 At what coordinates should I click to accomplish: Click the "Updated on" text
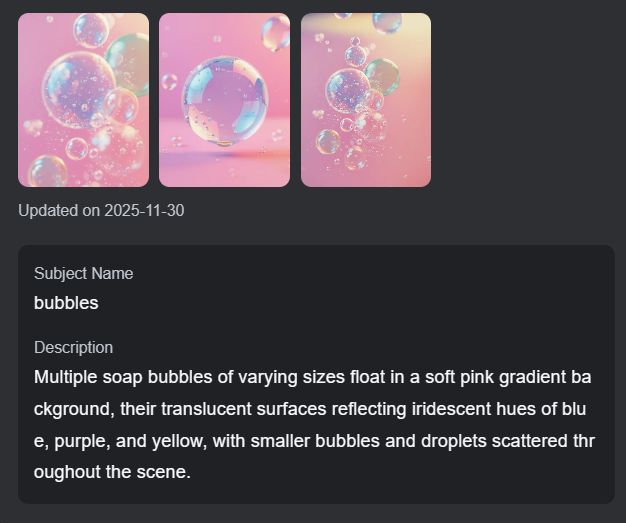click(x=59, y=211)
